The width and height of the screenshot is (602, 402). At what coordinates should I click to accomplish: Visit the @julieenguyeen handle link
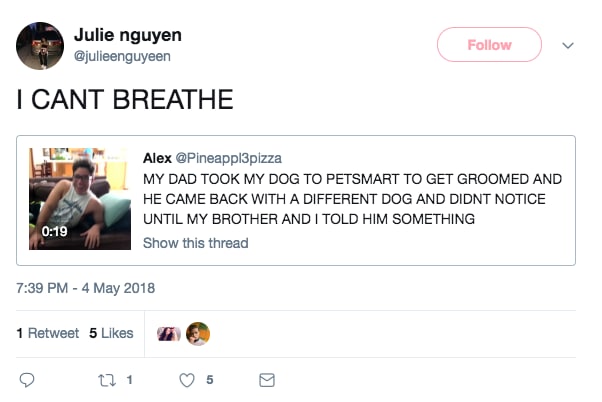click(x=122, y=56)
